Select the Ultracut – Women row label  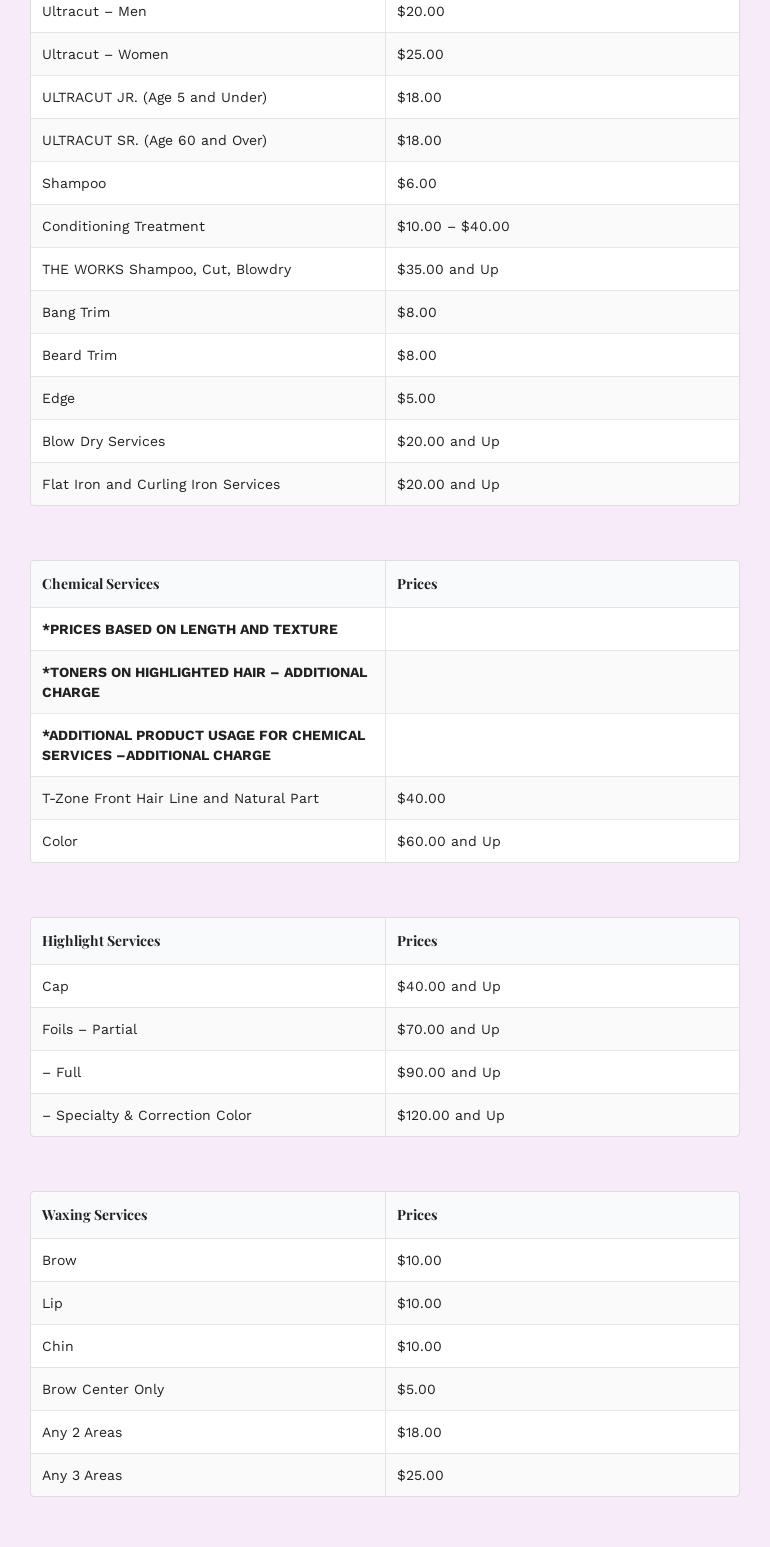click(x=105, y=54)
